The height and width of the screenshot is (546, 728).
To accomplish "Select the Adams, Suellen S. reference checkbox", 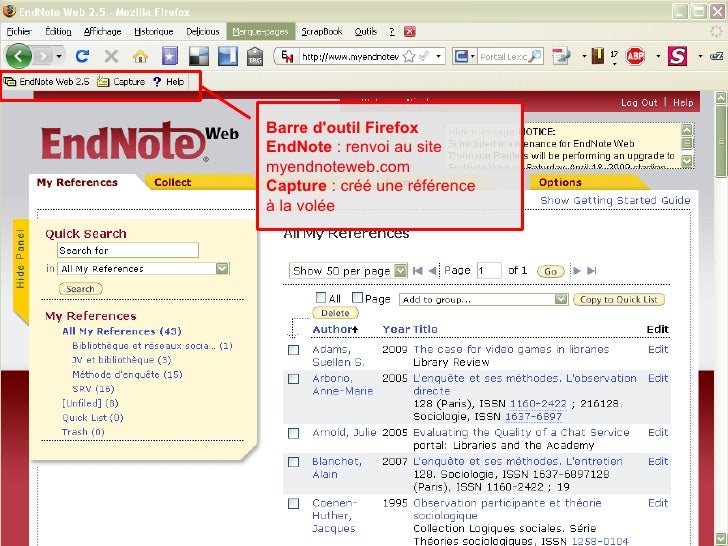I will tap(293, 350).
